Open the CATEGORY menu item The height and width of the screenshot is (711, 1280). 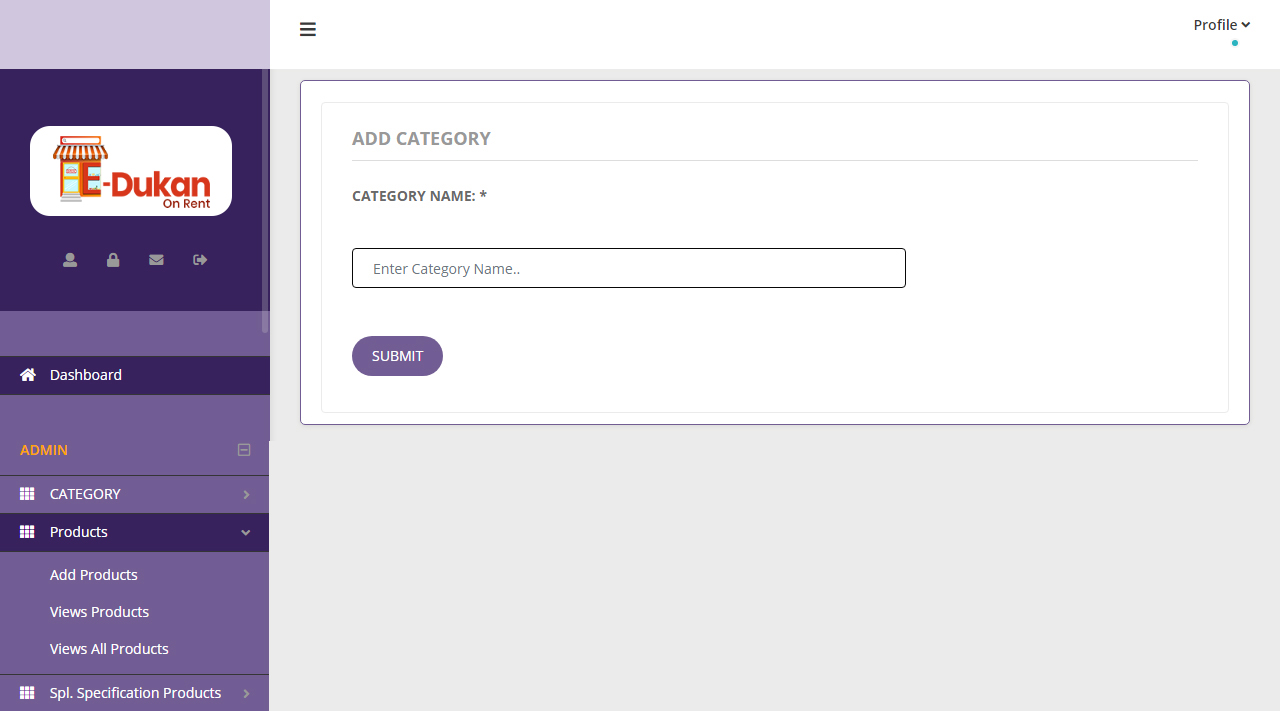(134, 494)
